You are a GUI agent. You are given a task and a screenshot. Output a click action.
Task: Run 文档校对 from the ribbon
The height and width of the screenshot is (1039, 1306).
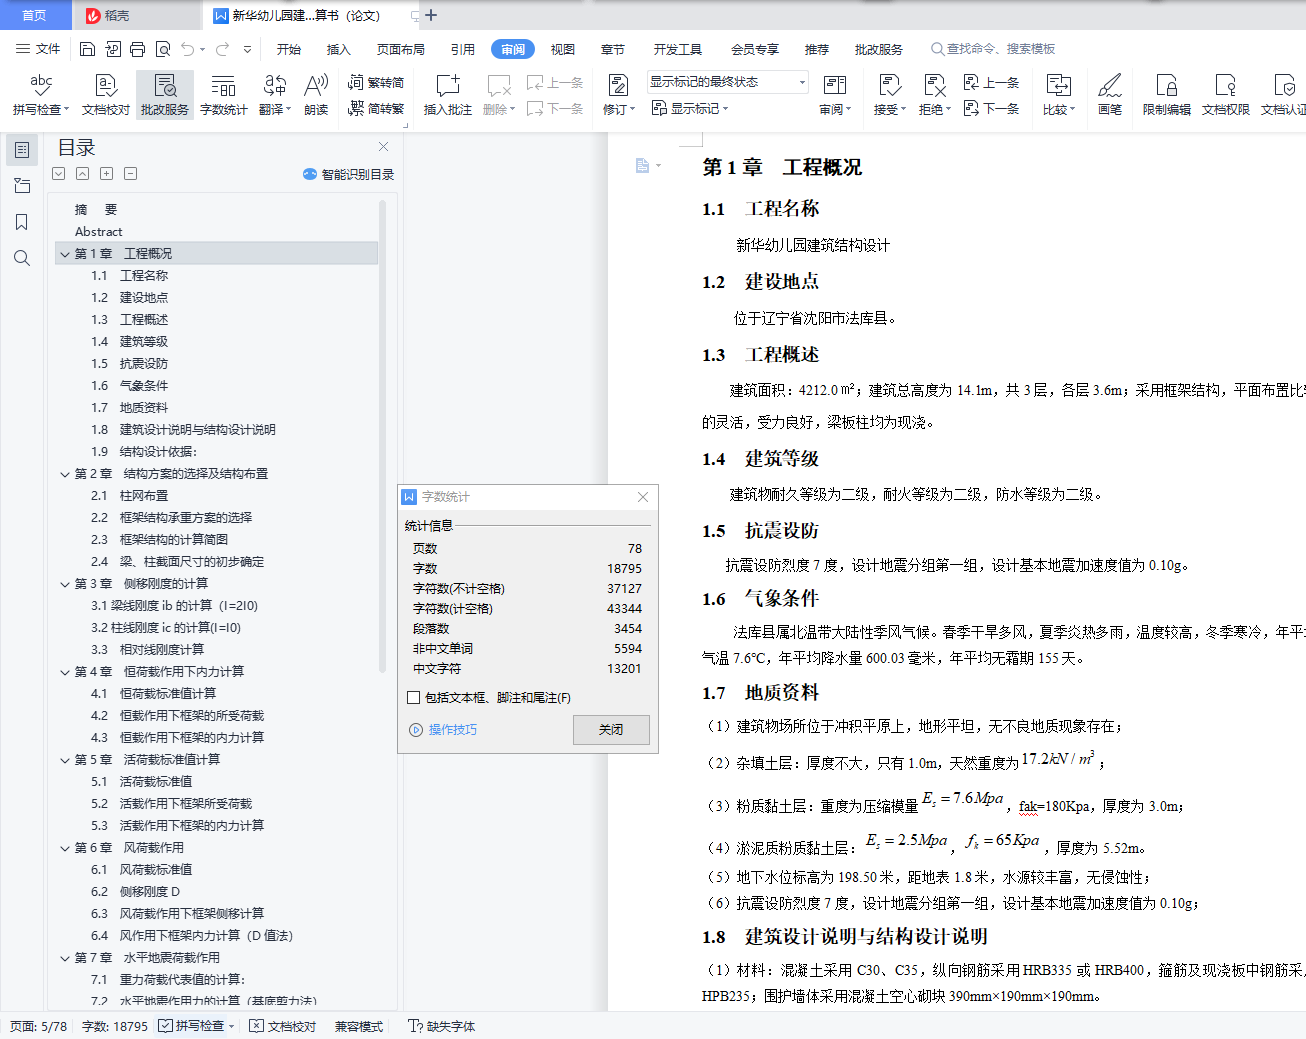(106, 95)
